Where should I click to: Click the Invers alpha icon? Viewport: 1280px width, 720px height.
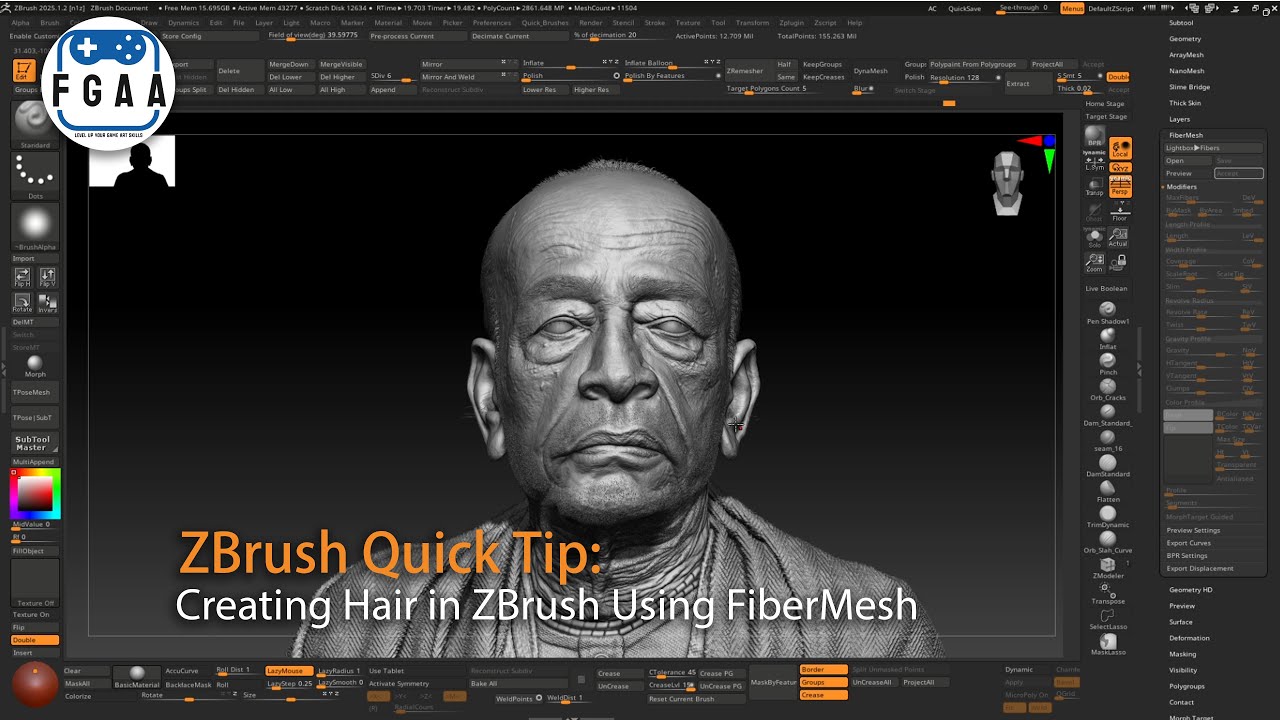point(47,302)
